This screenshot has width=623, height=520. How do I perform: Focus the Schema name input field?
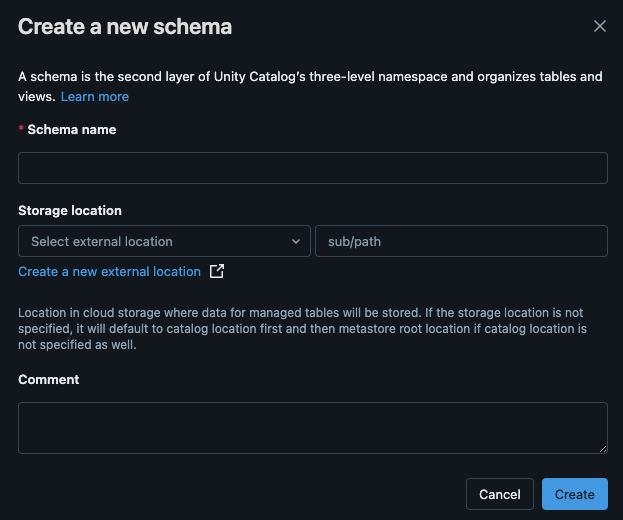pos(313,168)
